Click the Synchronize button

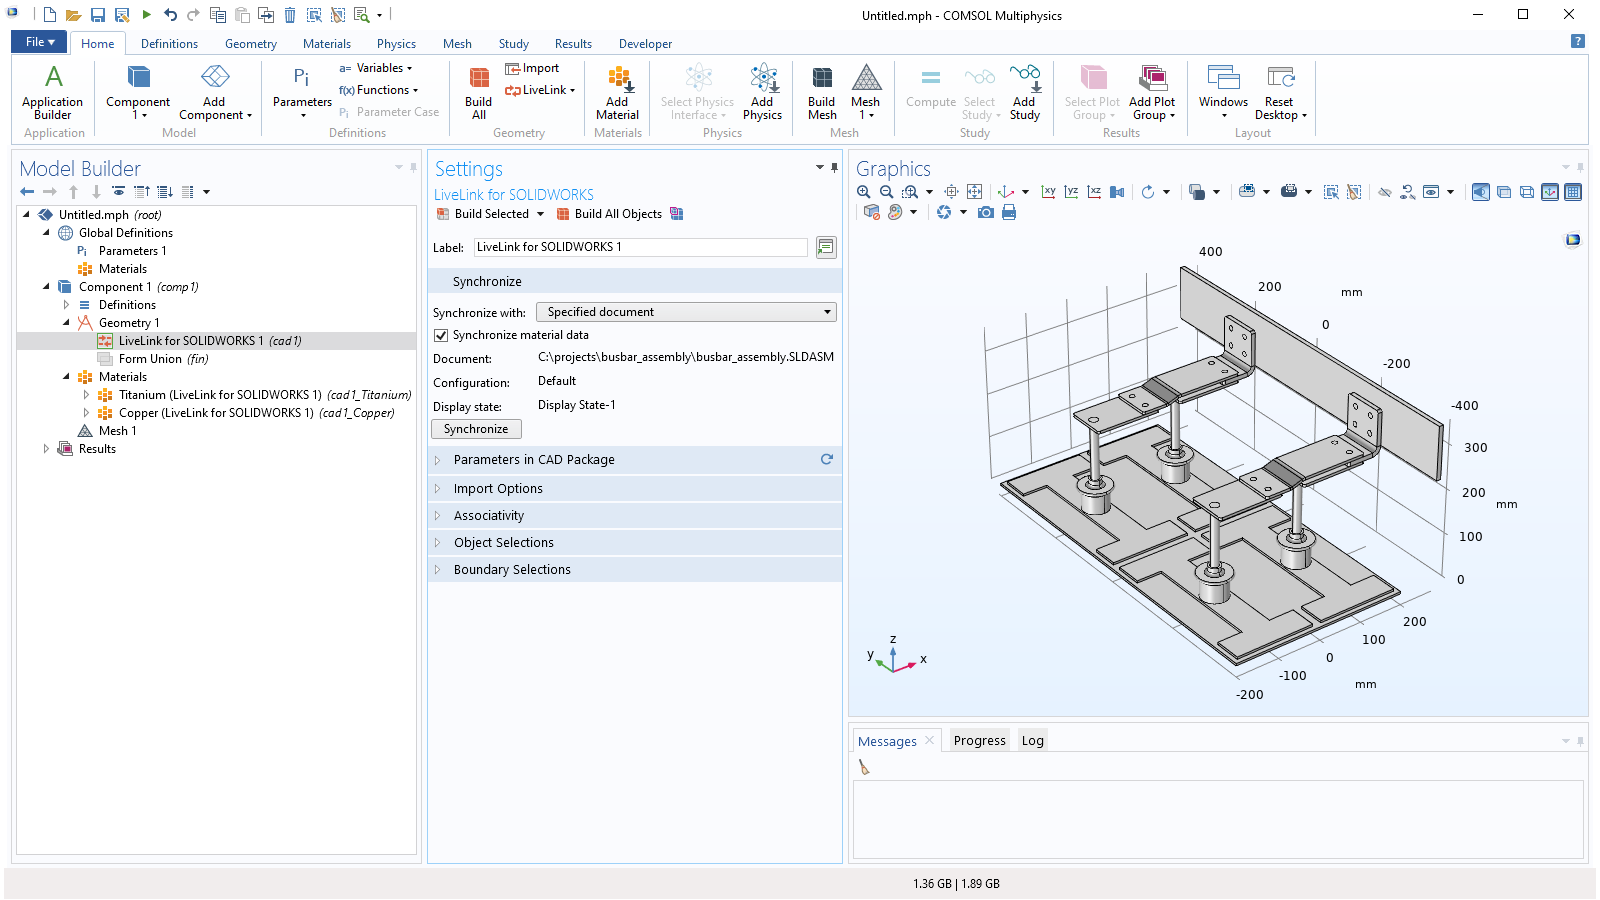click(x=476, y=428)
